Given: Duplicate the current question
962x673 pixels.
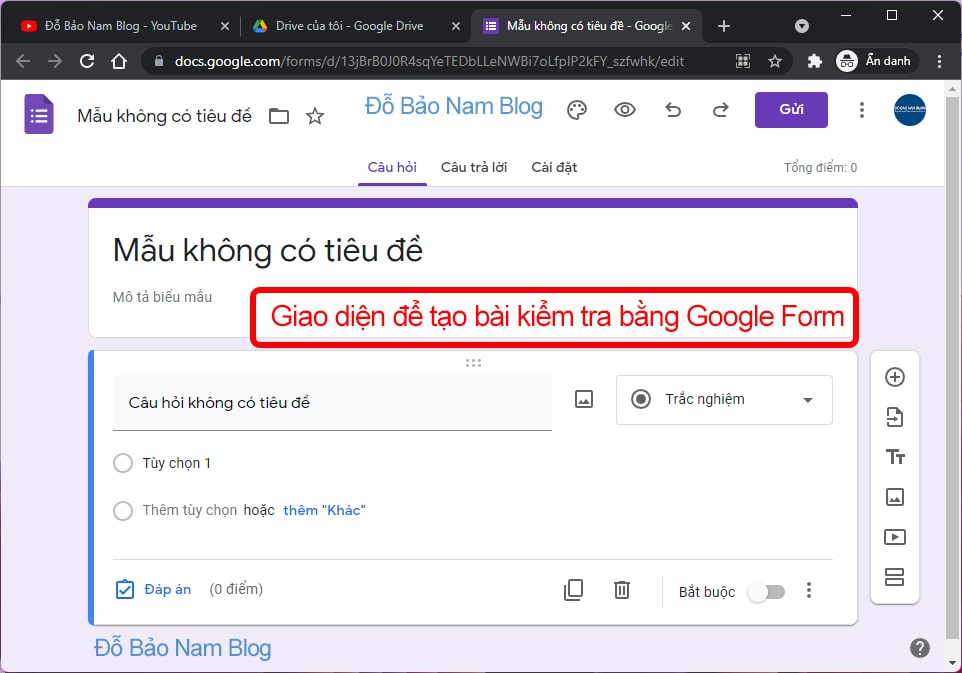Looking at the screenshot, I should [x=573, y=590].
